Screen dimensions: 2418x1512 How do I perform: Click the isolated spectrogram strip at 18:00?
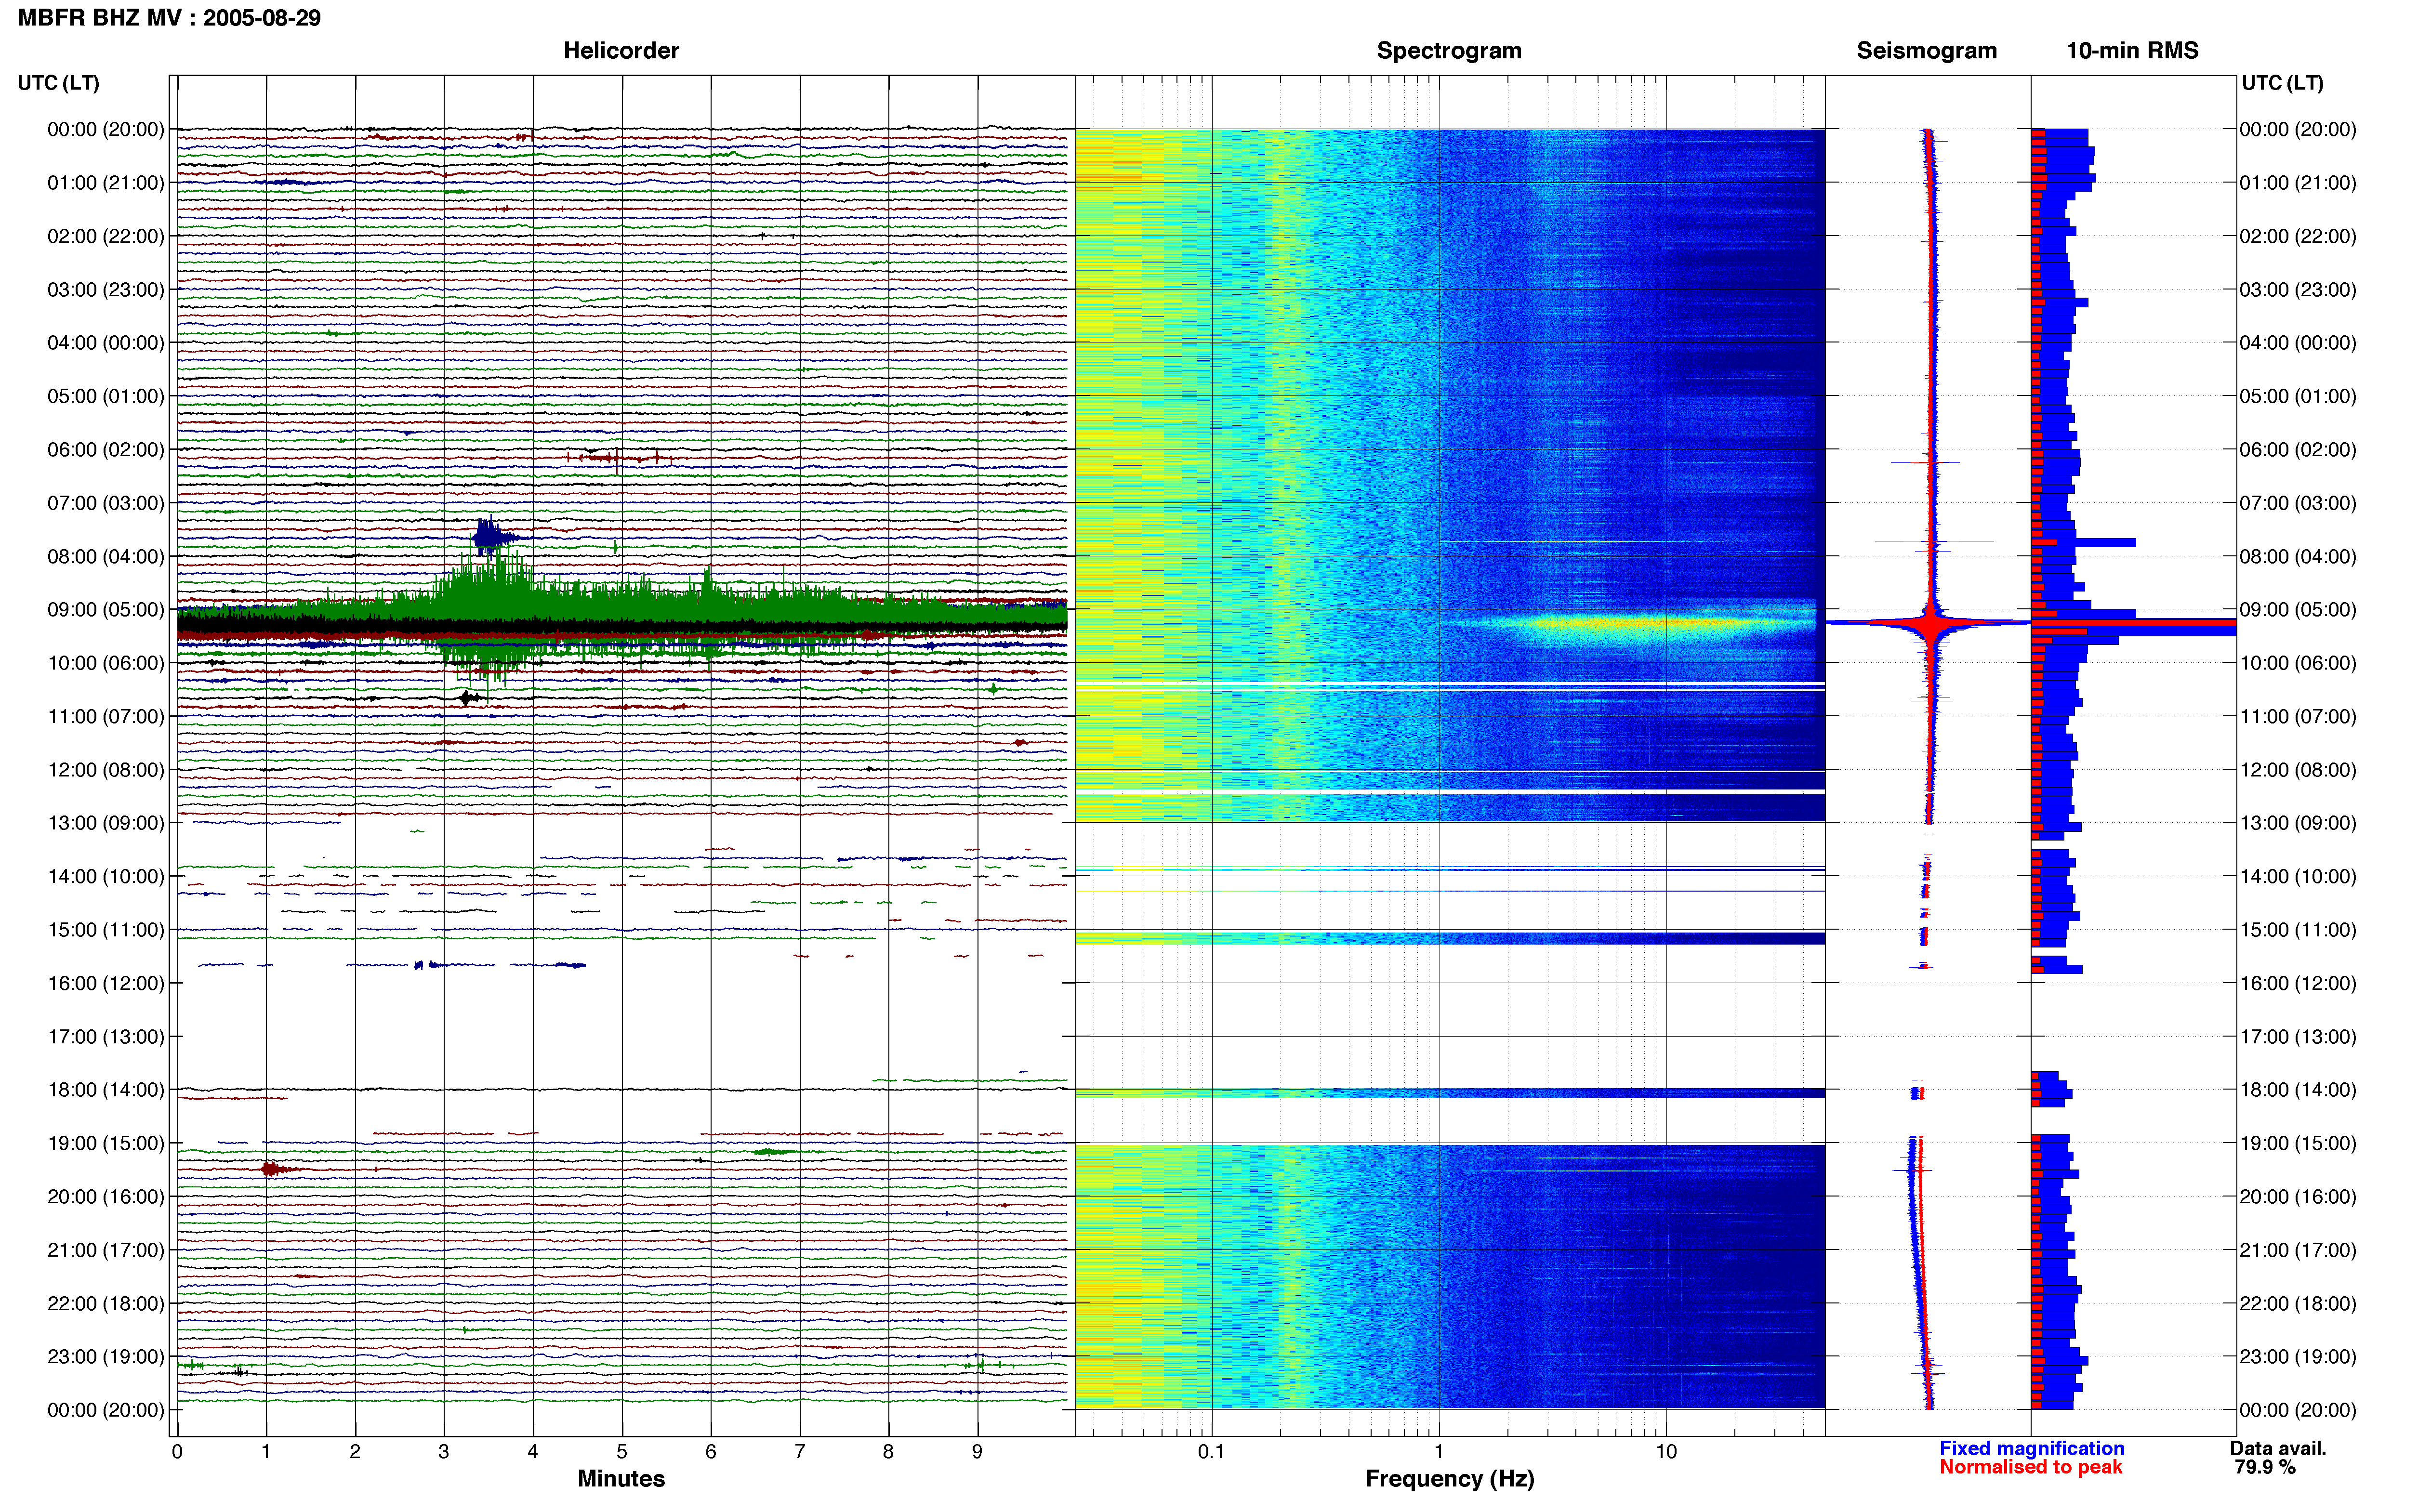[1450, 1093]
